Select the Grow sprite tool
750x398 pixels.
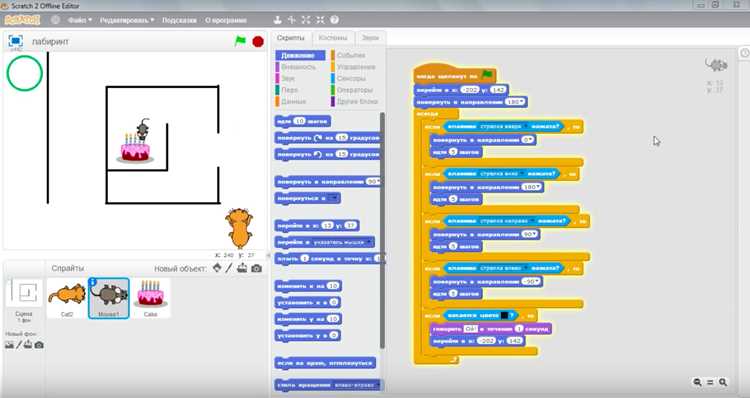pyautogui.click(x=306, y=20)
